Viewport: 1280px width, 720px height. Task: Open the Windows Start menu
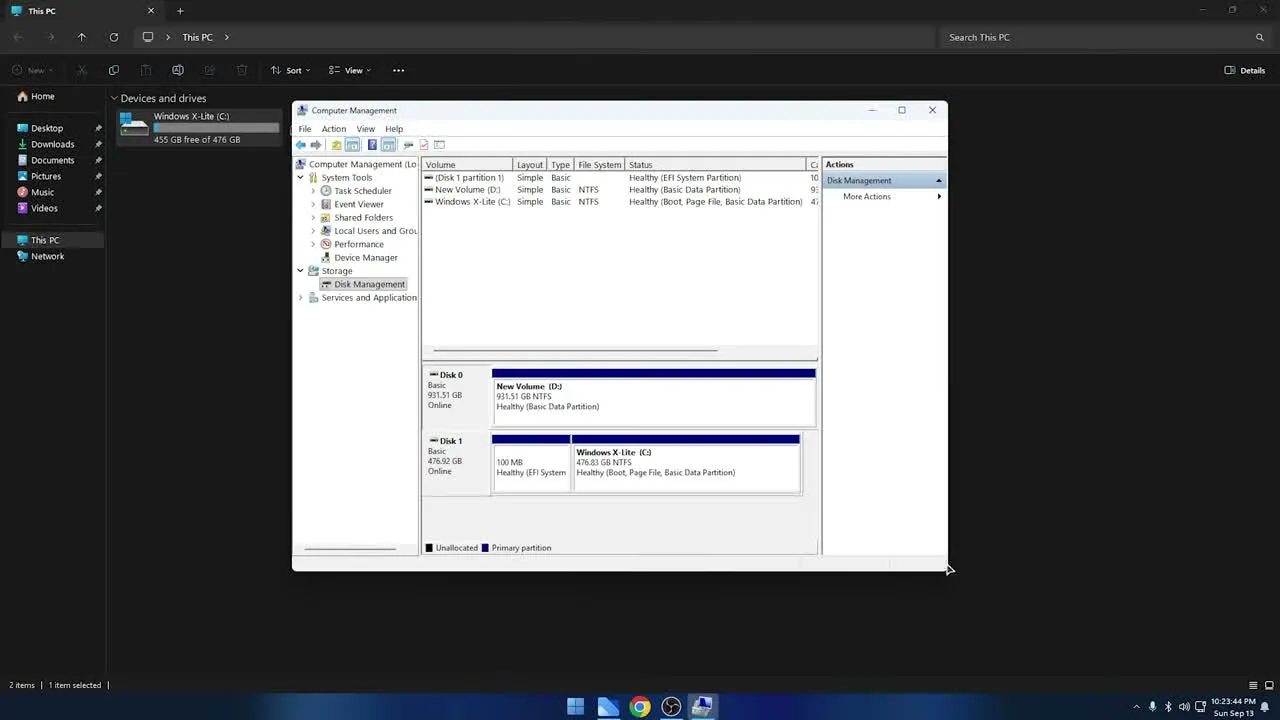[x=576, y=707]
